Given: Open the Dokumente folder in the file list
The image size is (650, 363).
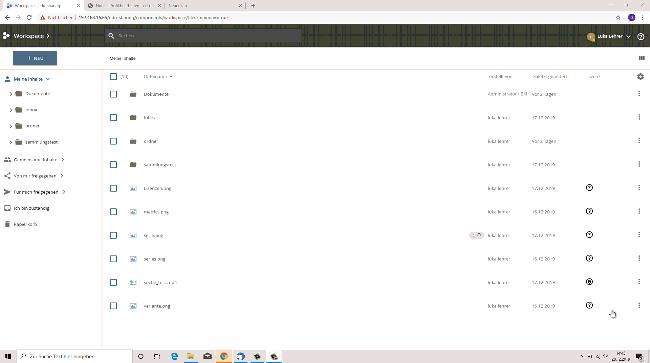Looking at the screenshot, I should coord(156,94).
